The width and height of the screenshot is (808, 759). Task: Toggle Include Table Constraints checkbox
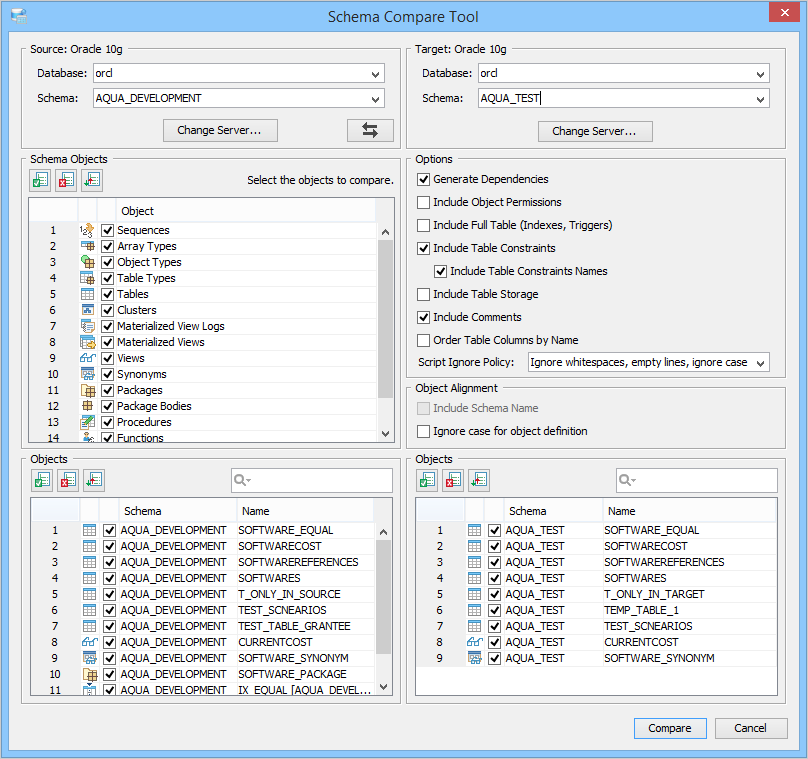424,248
